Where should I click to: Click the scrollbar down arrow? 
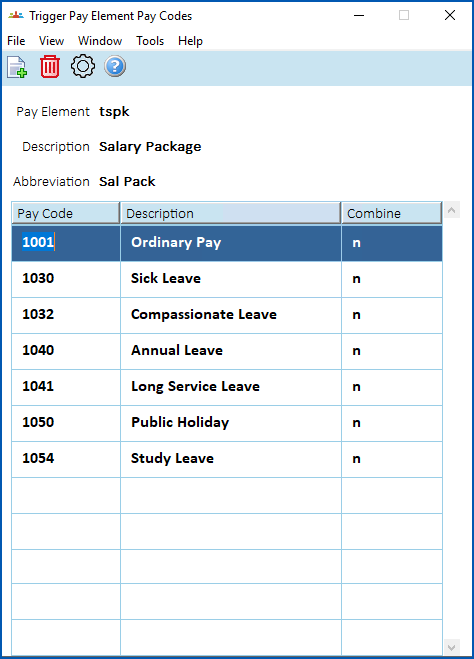click(x=452, y=647)
